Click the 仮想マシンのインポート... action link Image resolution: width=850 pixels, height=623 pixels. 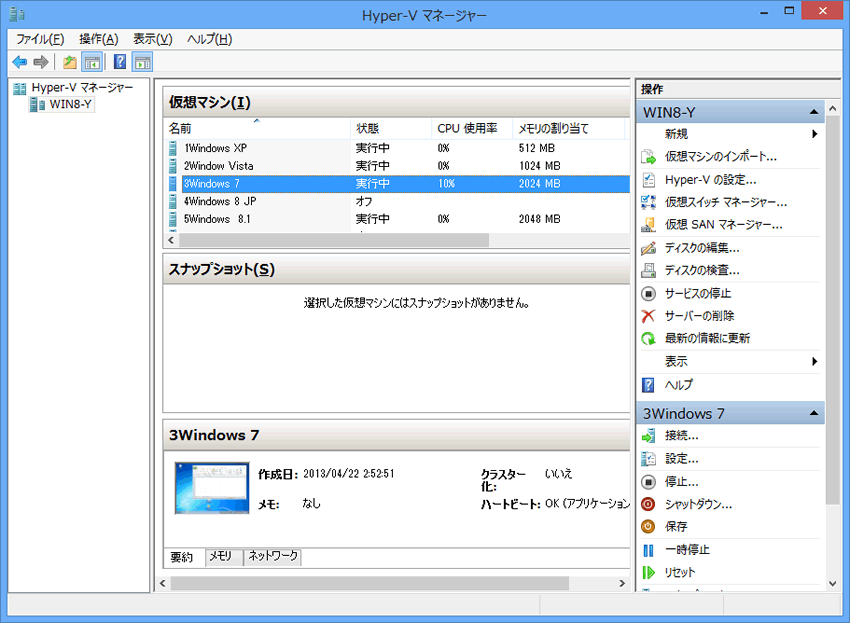click(x=720, y=157)
